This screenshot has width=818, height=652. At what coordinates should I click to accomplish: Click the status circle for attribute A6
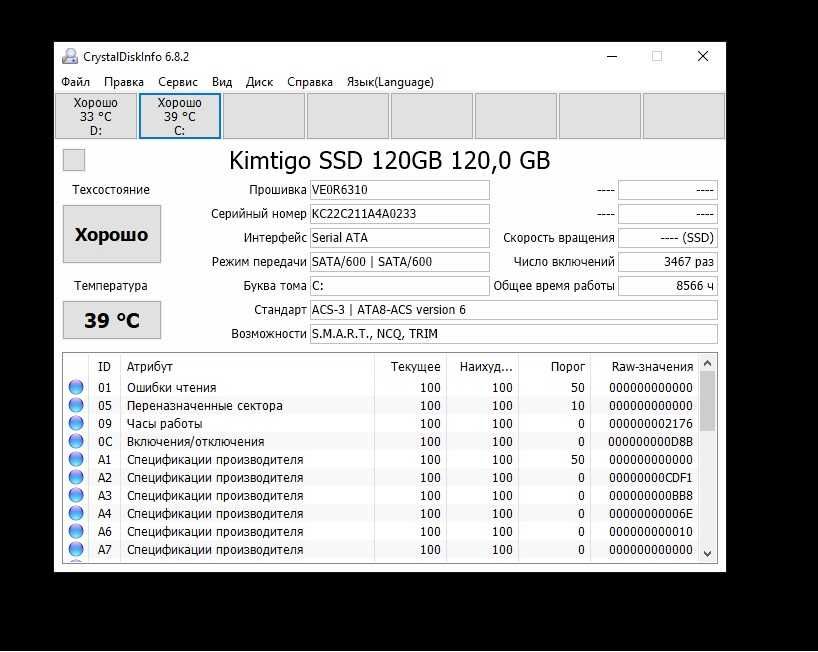tap(76, 531)
